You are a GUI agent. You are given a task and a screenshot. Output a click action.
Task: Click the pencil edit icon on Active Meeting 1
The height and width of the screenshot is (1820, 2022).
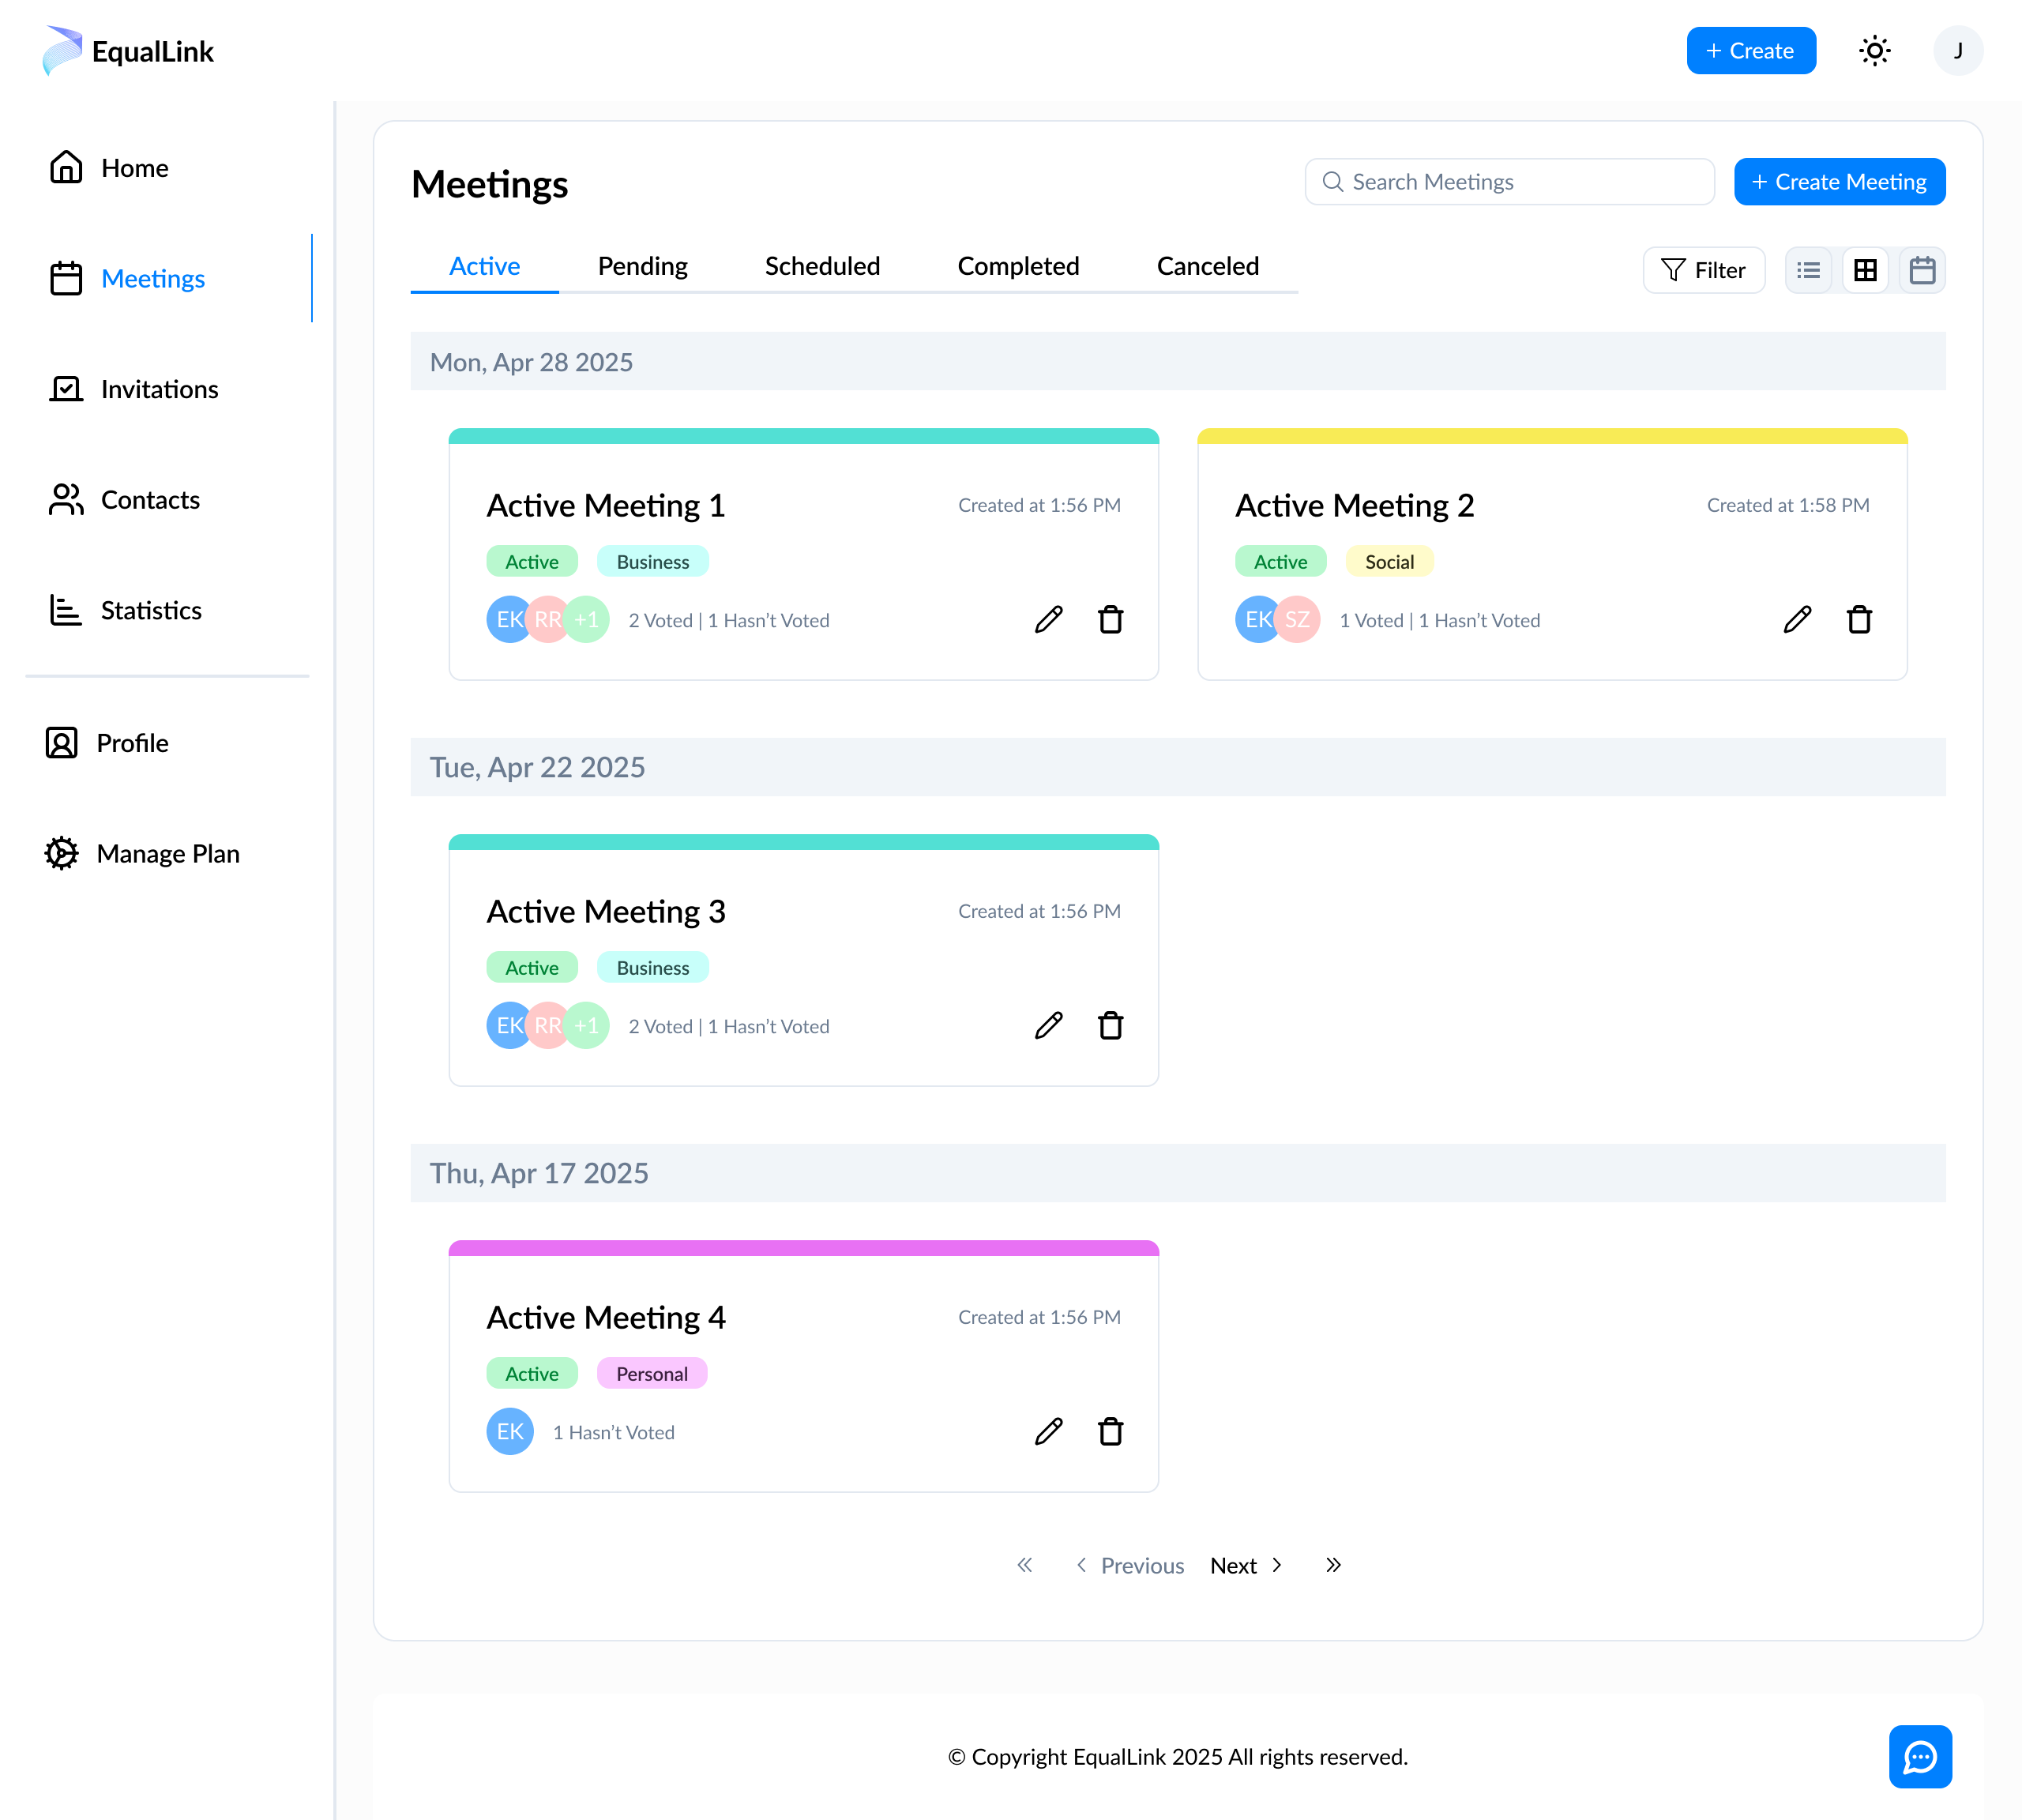[1048, 620]
